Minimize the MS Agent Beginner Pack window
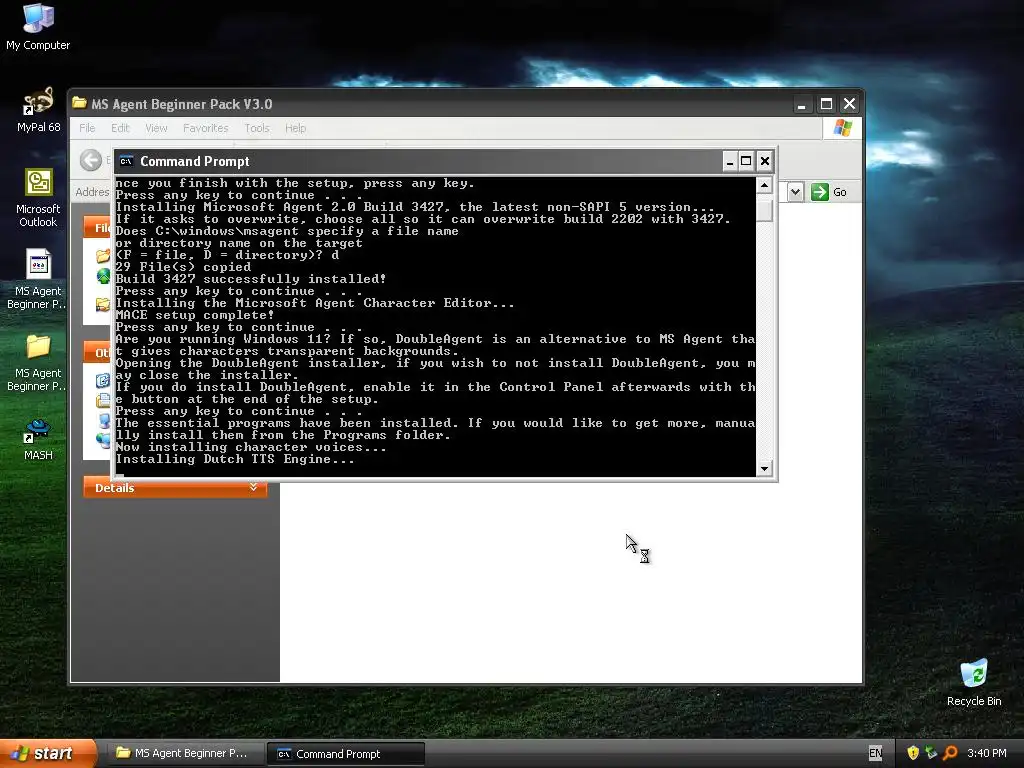This screenshot has height=768, width=1024. 801,104
